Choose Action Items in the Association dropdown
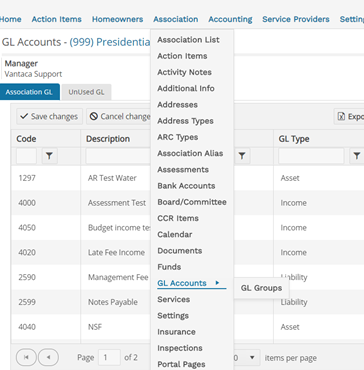This screenshot has height=370, width=364. point(182,56)
